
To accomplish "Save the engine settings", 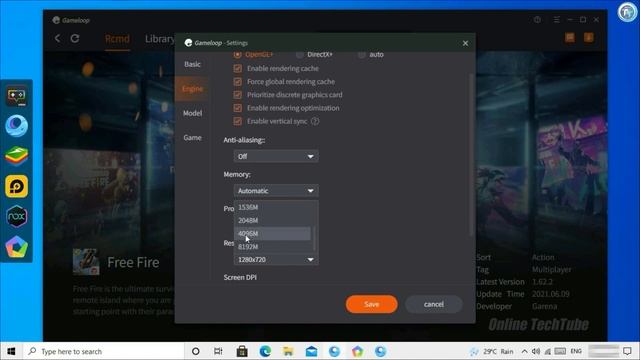I will [371, 304].
